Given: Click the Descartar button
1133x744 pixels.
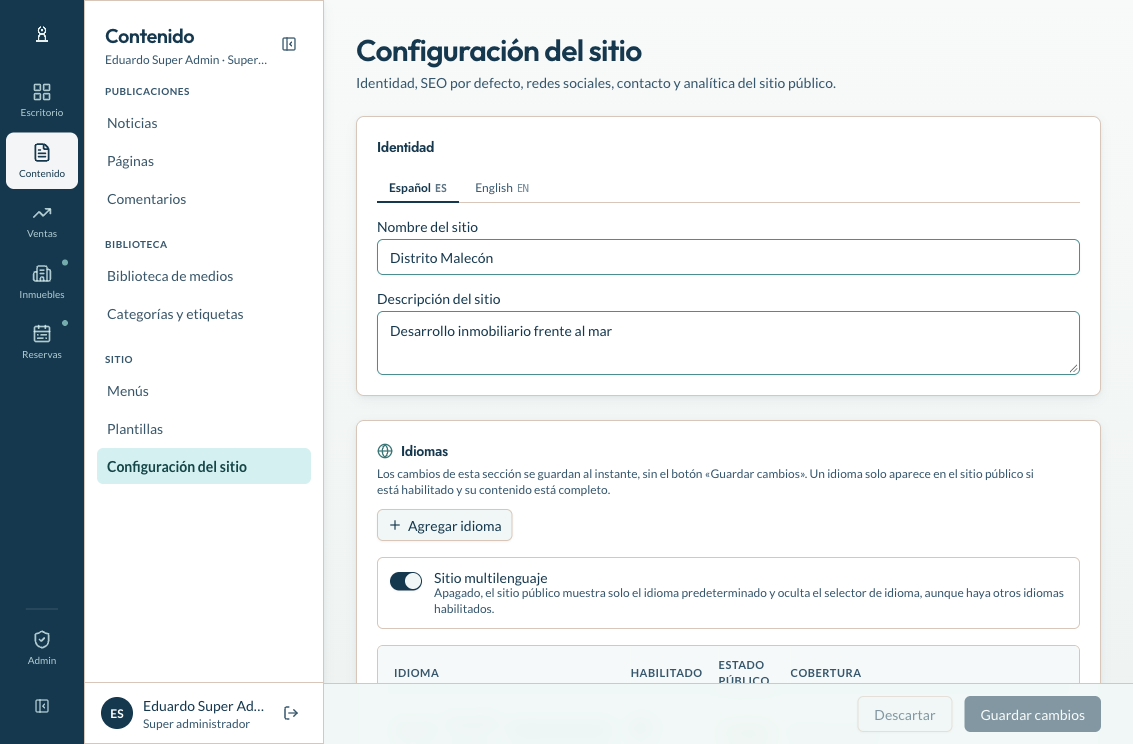Looking at the screenshot, I should [904, 714].
